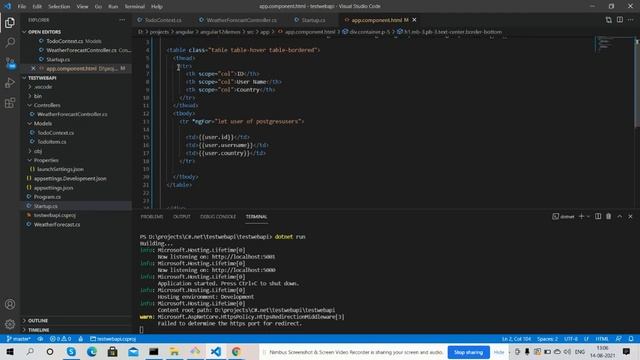Maximize the panel with the up chevron
640x360 pixels.
click(620, 216)
